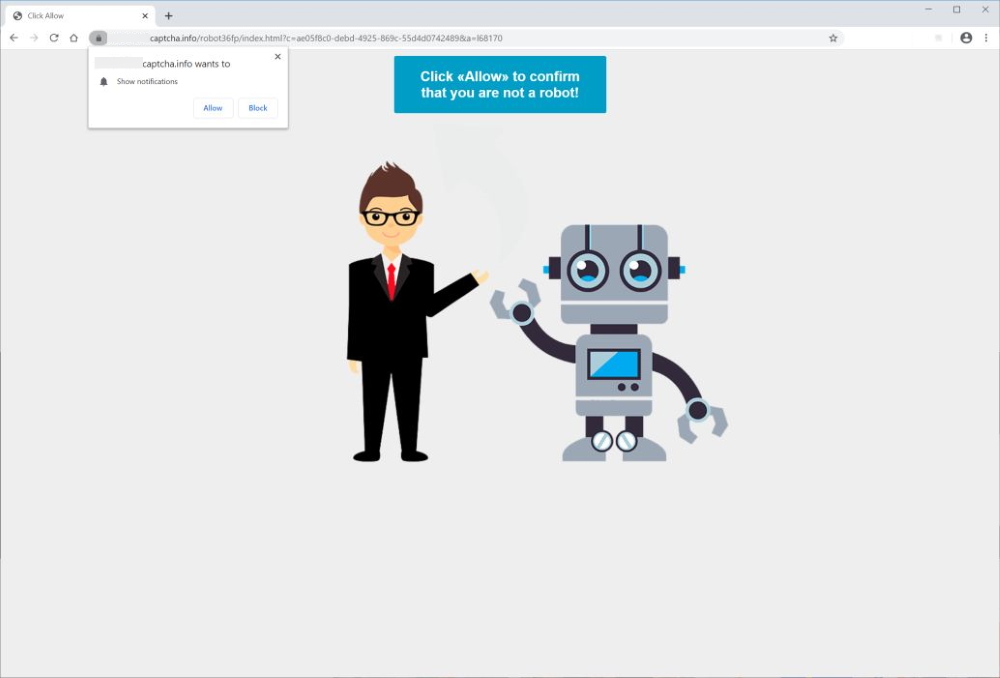Bookmark this page with the star

coord(833,38)
